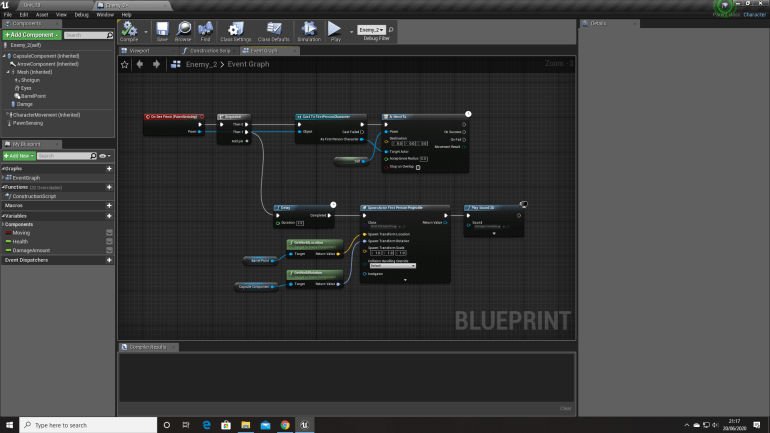Start Simulation from the toolbar

pyautogui.click(x=309, y=31)
